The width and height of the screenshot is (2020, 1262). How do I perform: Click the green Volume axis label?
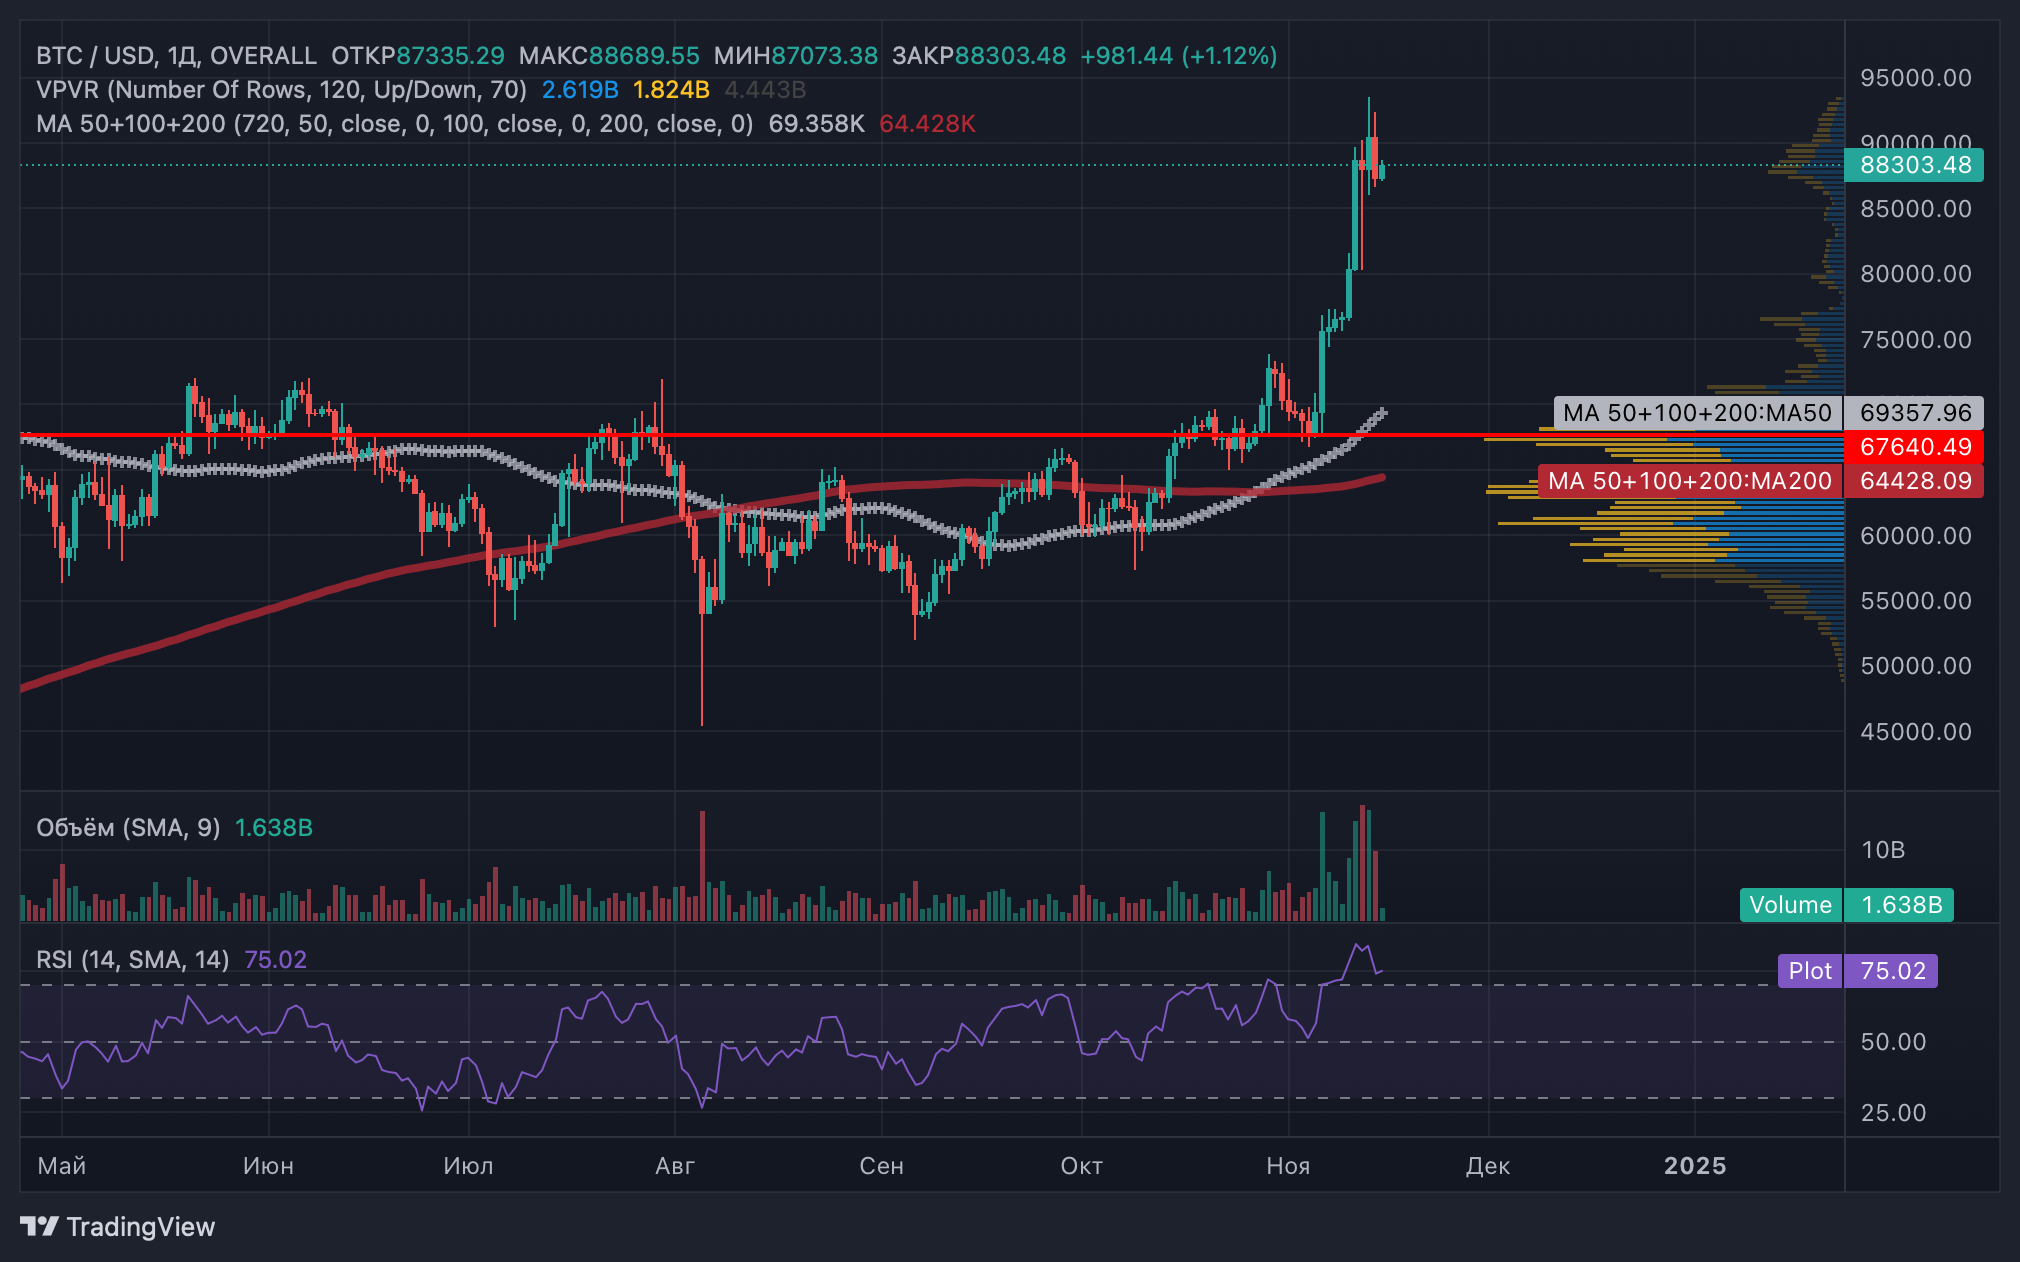pyautogui.click(x=1790, y=905)
